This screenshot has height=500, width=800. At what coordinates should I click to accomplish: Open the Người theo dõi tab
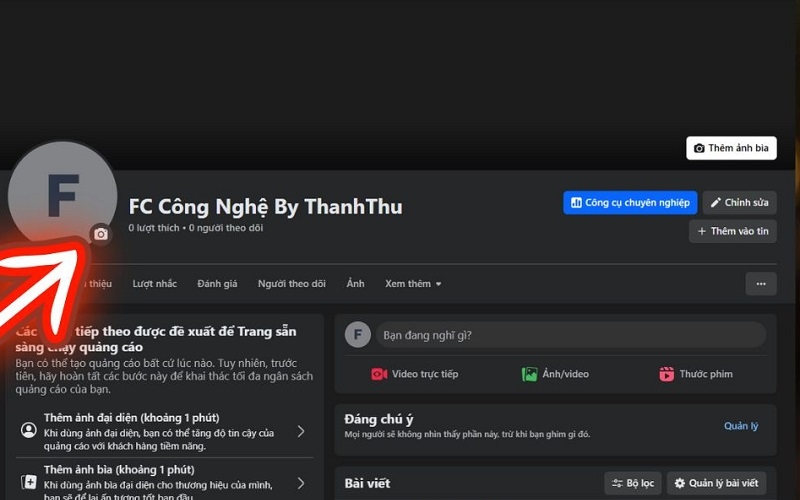pos(291,284)
